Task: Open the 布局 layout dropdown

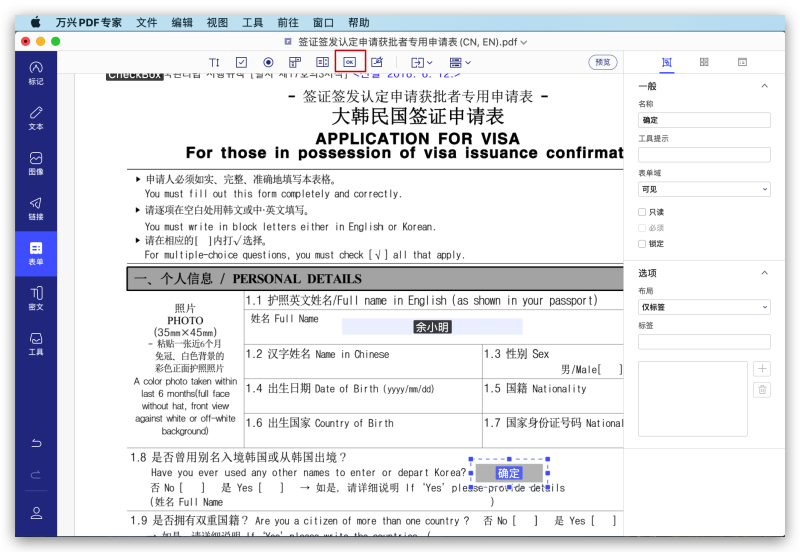Action: pos(704,307)
